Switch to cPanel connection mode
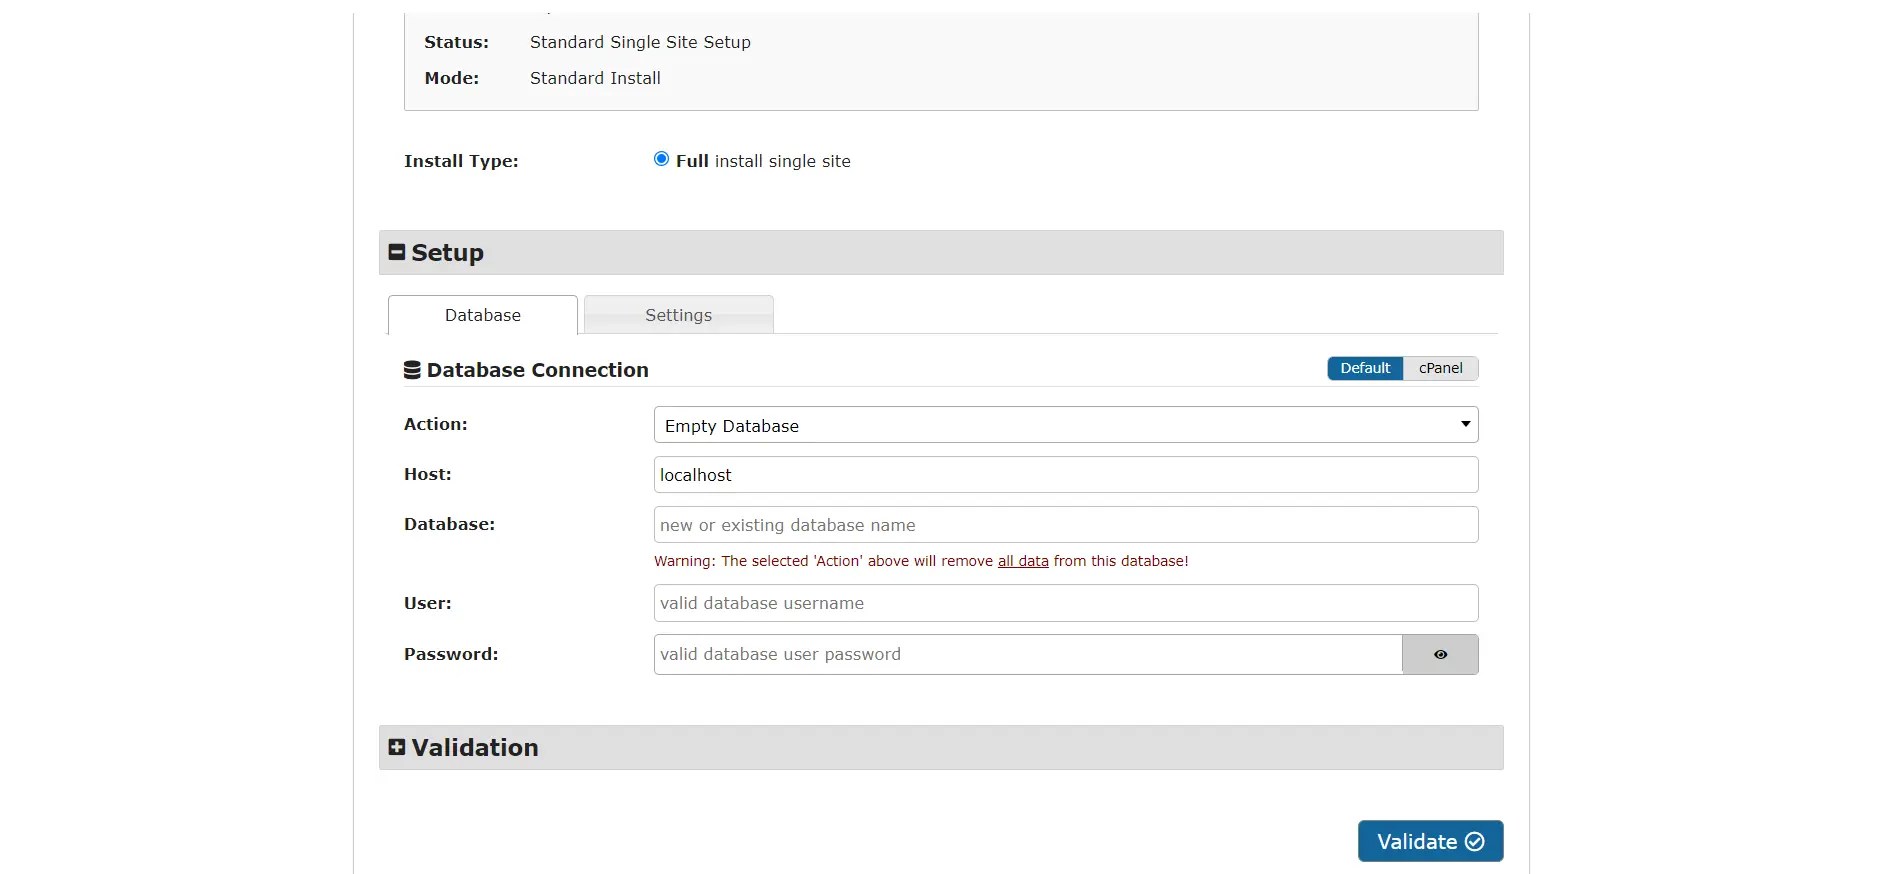 1440,369
